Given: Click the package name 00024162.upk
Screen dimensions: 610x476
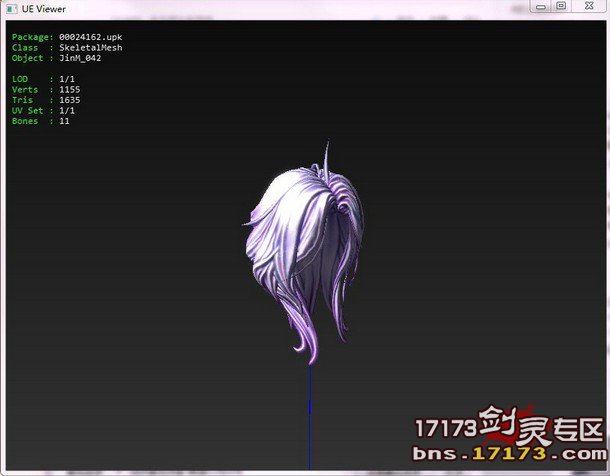Looking at the screenshot, I should click(91, 37).
